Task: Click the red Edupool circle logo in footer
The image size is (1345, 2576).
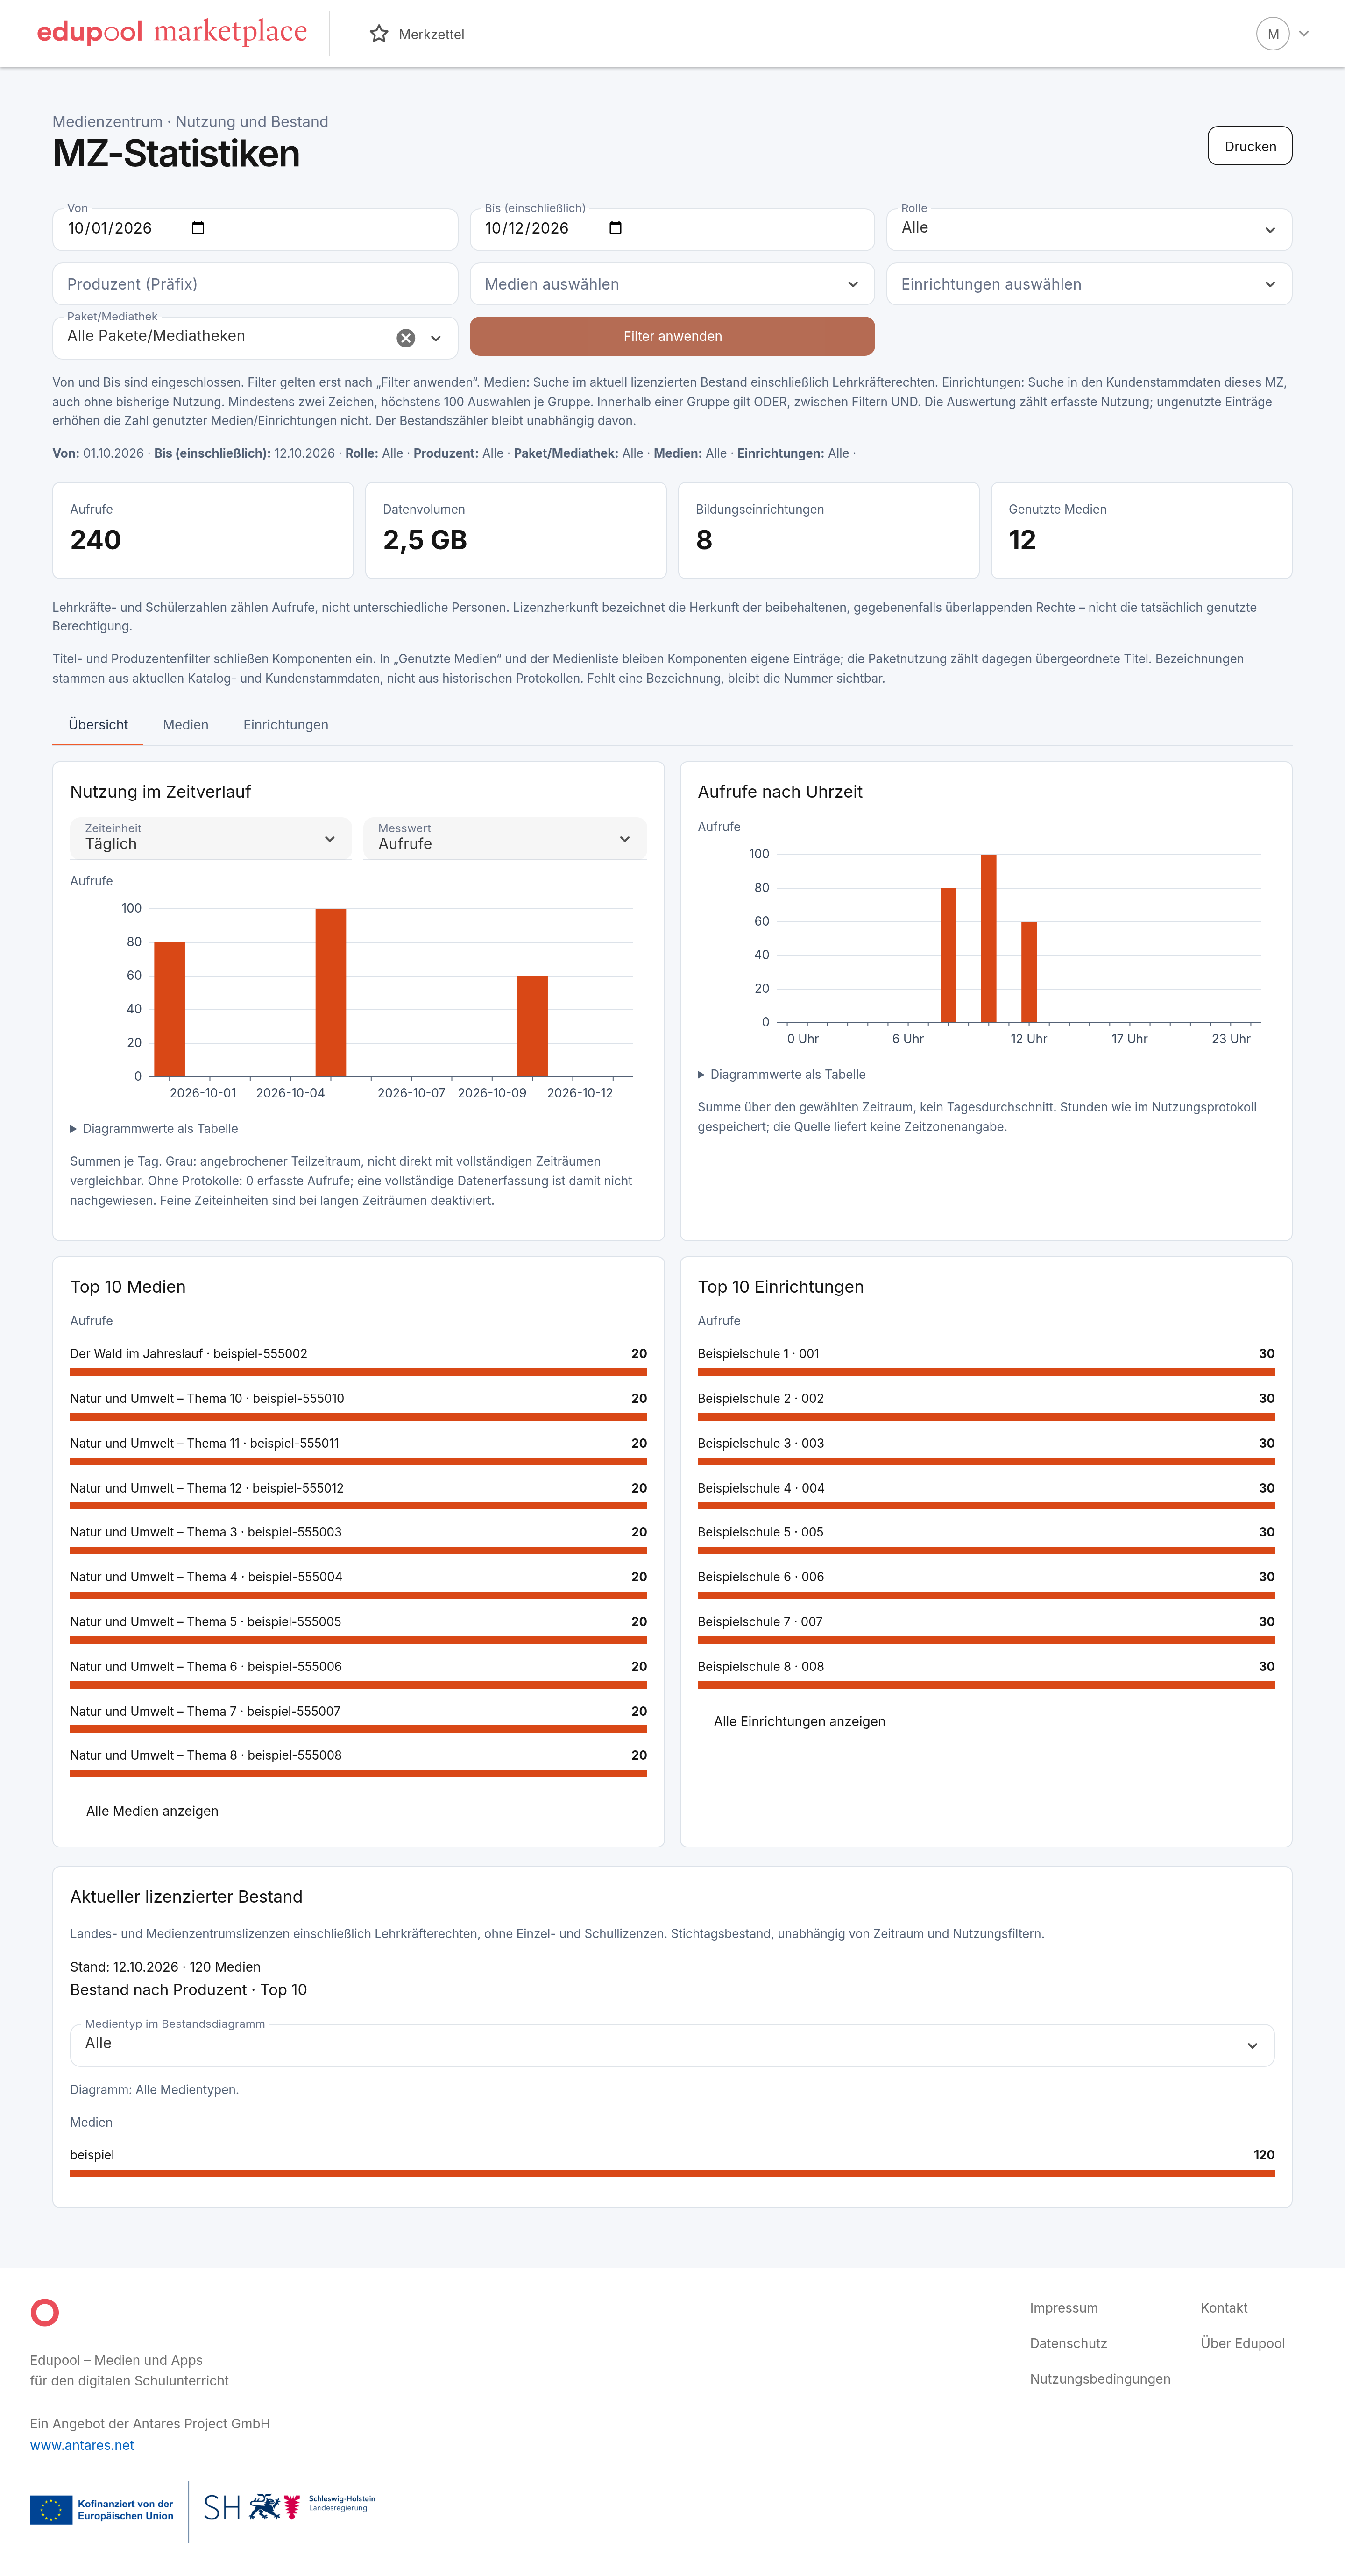Action: click(x=45, y=2312)
